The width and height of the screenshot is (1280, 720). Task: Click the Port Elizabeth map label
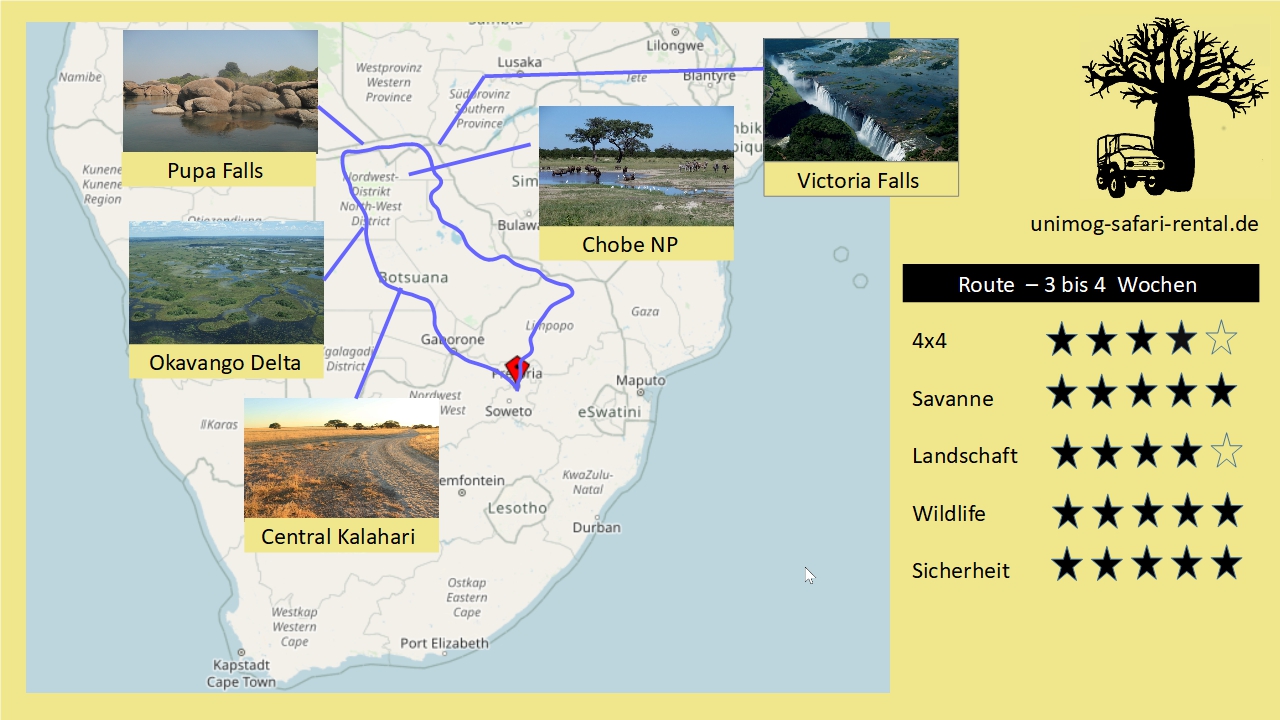(x=444, y=643)
